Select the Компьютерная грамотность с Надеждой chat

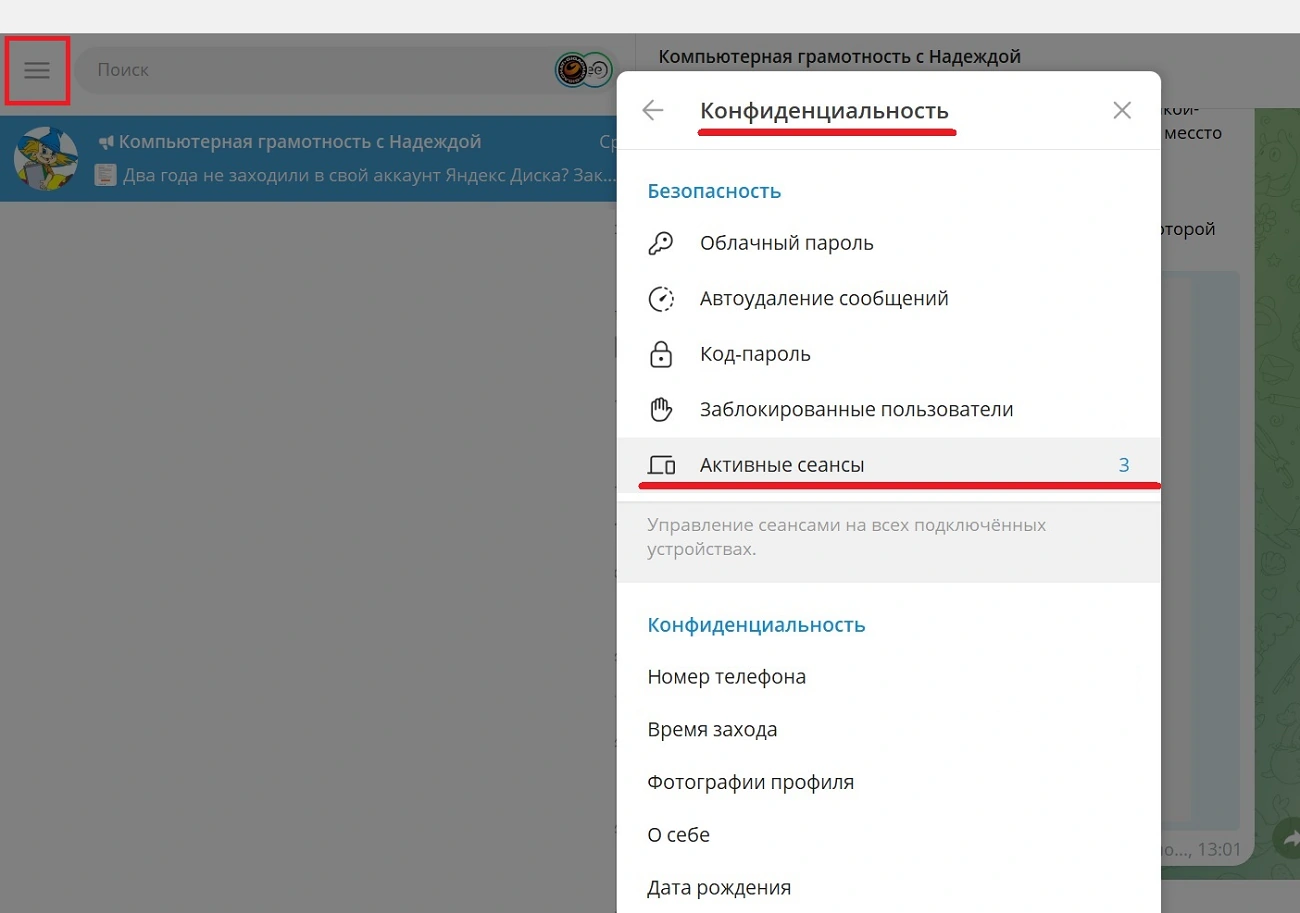[x=308, y=158]
